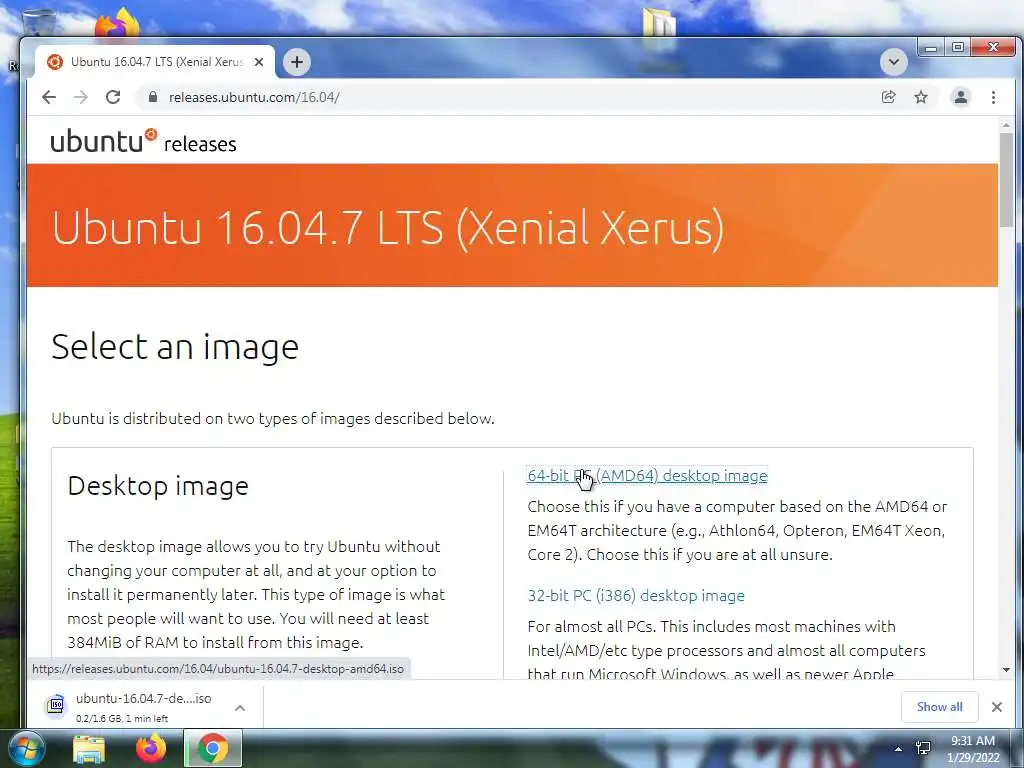This screenshot has width=1024, height=768.
Task: Click ISO file icon in download bar
Action: 56,706
